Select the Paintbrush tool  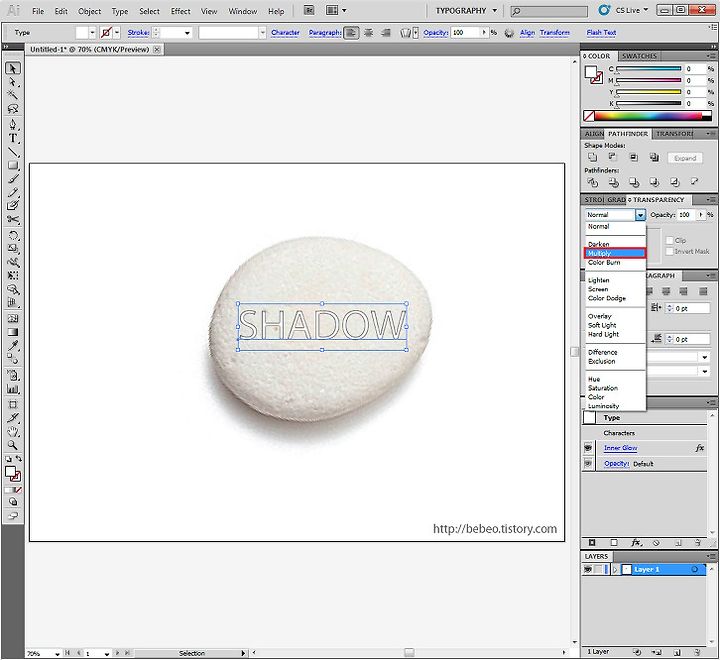13,179
